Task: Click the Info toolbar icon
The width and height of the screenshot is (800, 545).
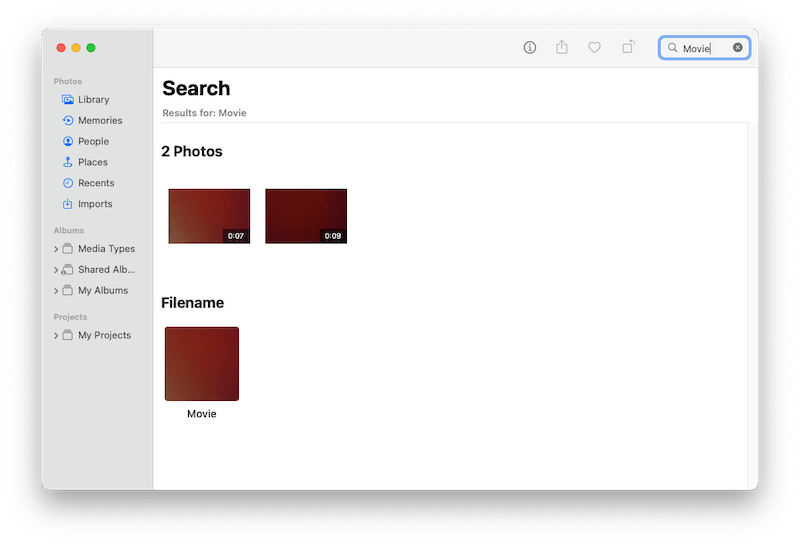Action: tap(530, 47)
